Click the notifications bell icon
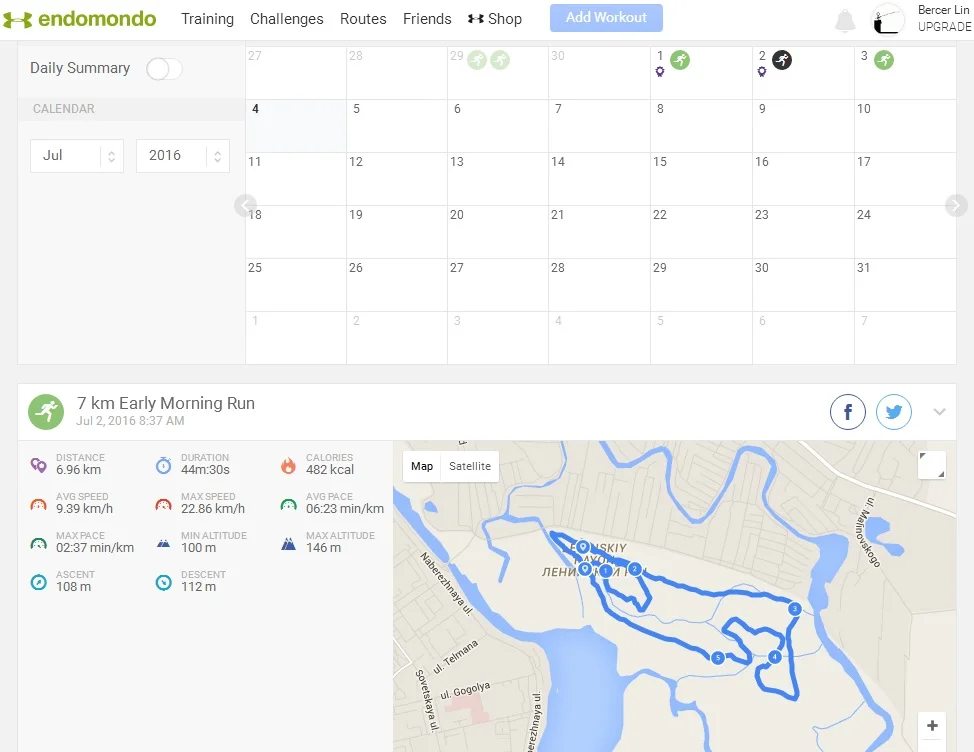Screen dimensions: 974x752 coord(845,20)
